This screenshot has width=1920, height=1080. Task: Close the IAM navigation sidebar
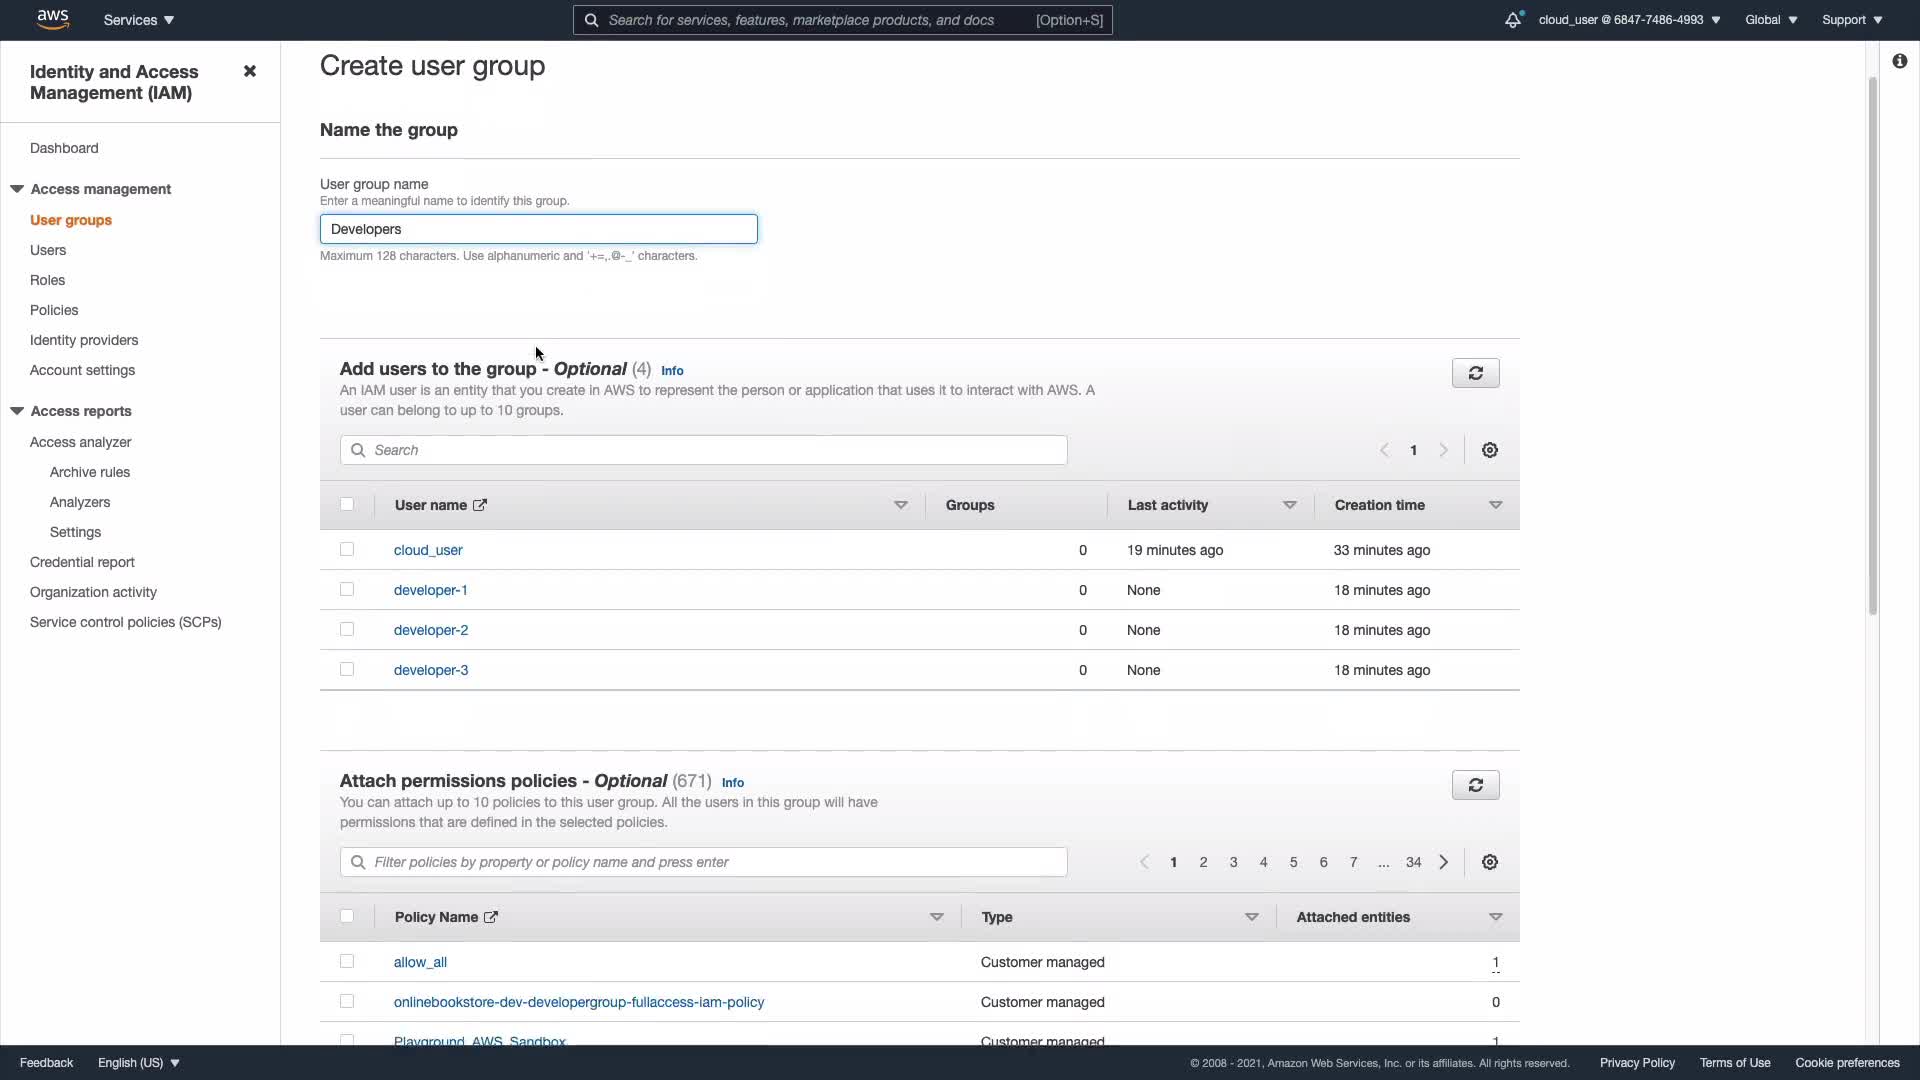click(250, 71)
